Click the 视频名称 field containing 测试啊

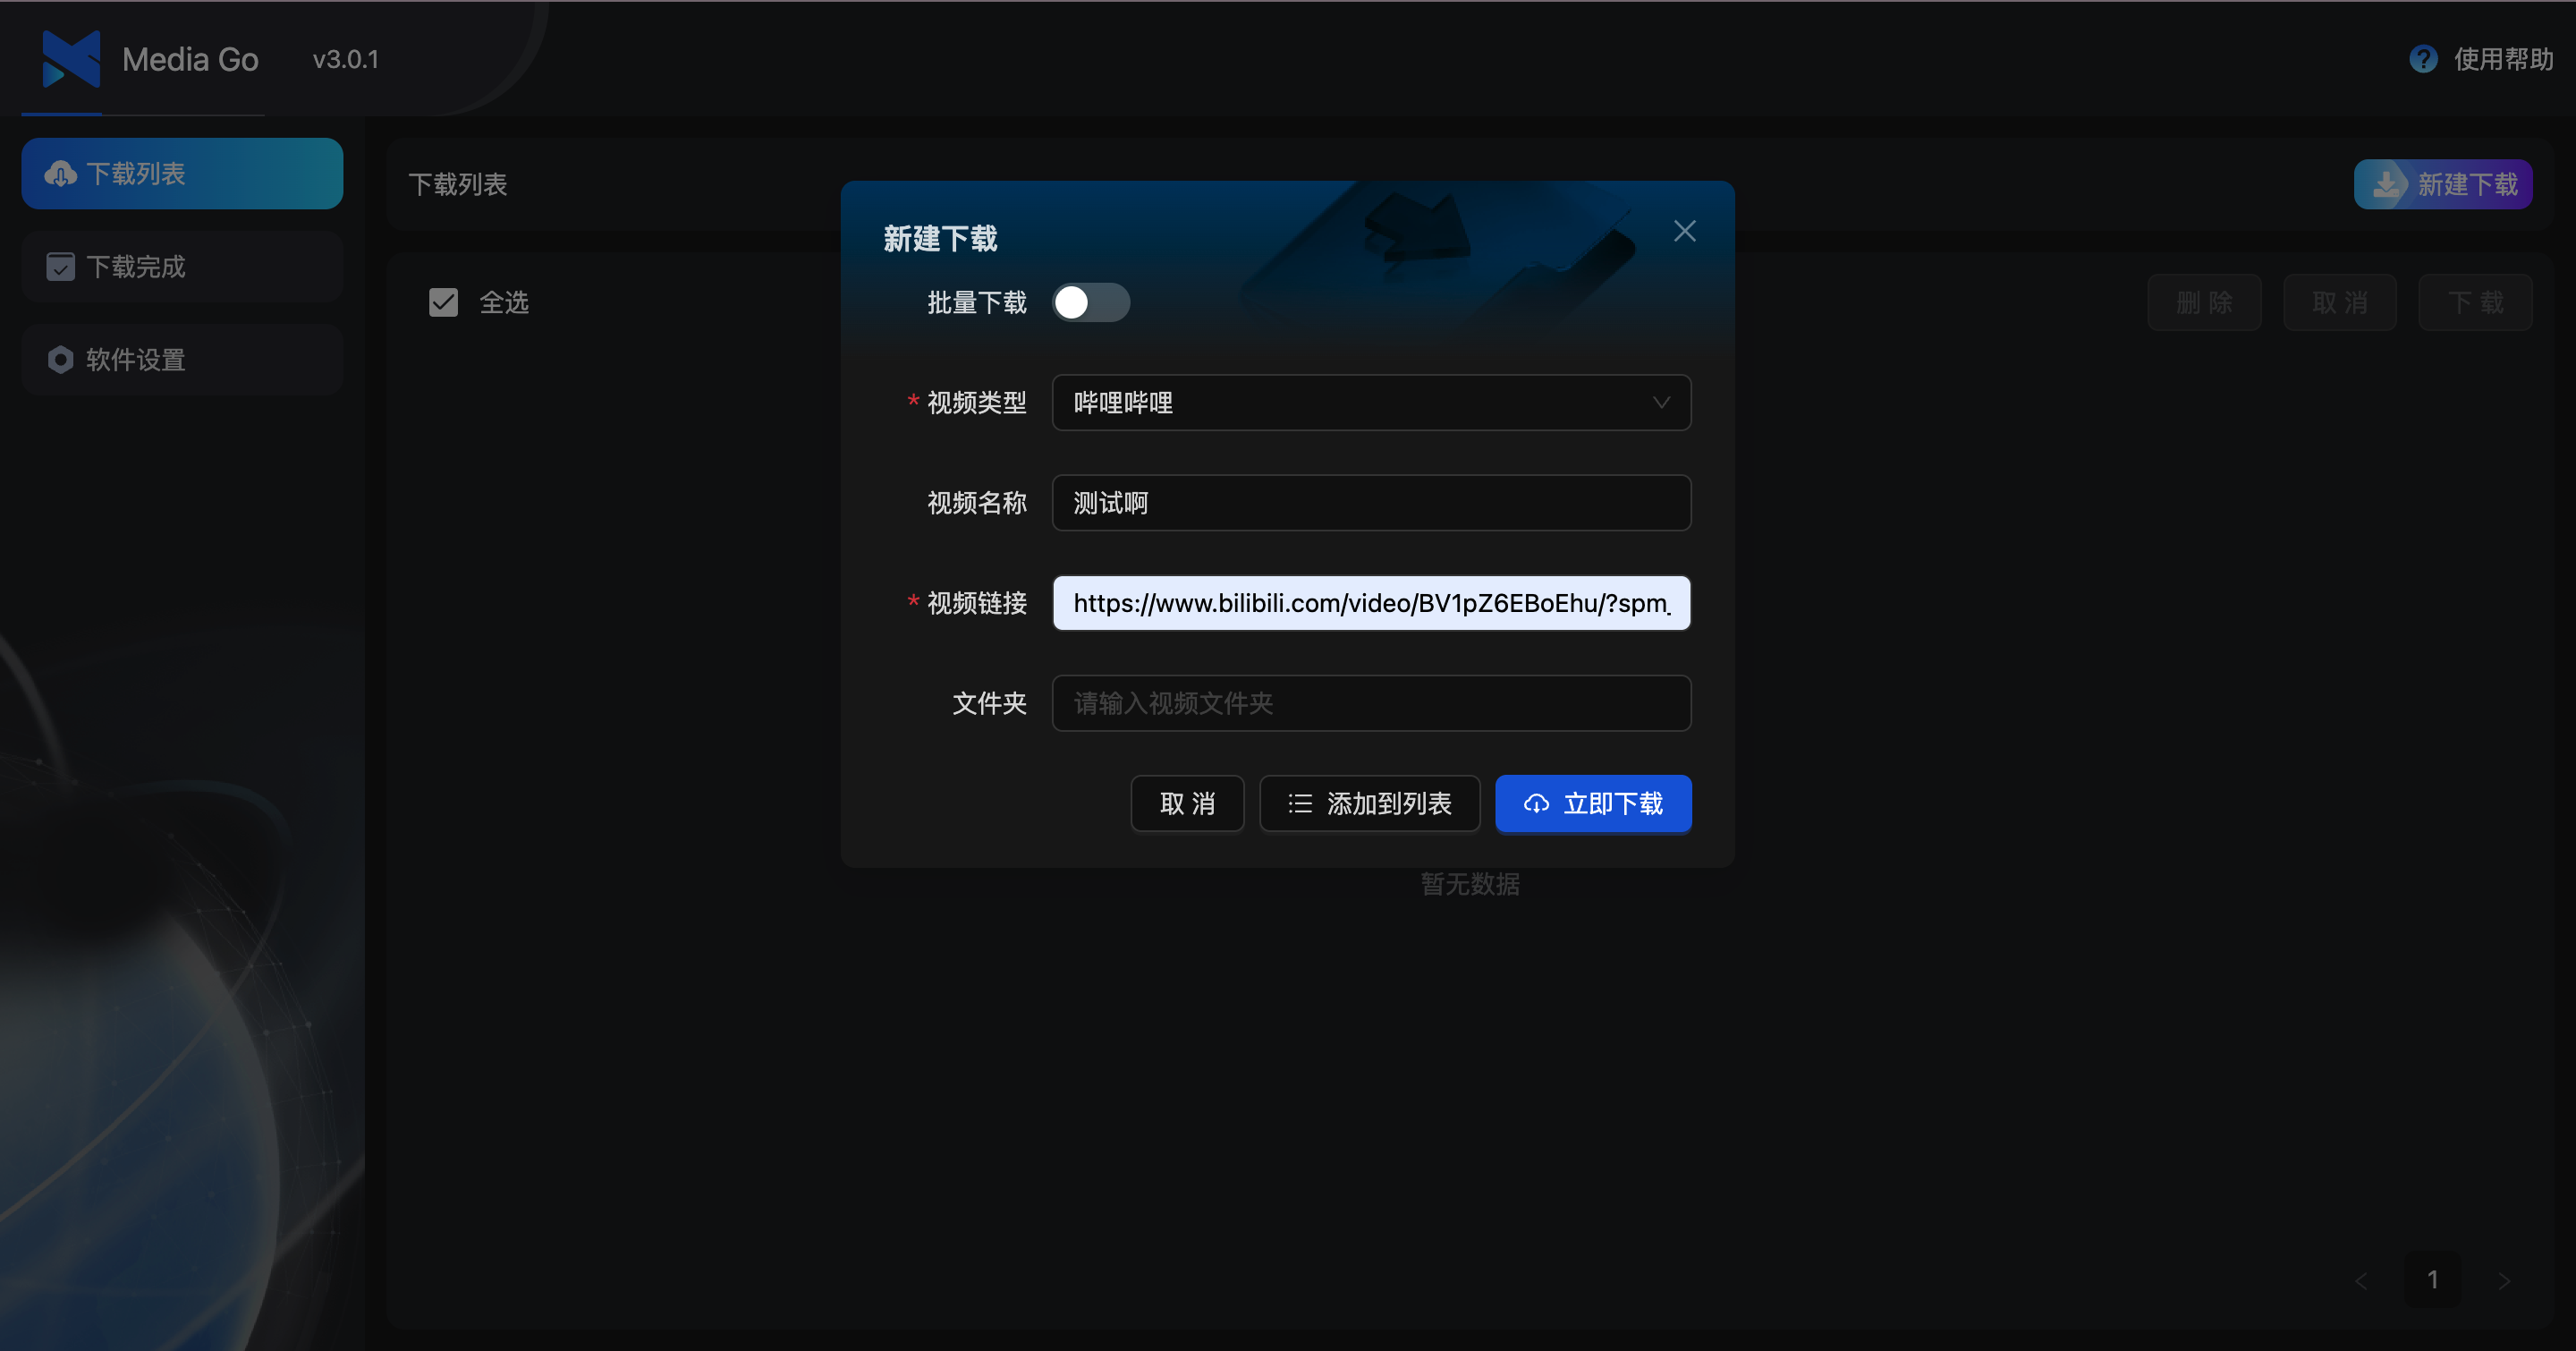tap(1370, 503)
